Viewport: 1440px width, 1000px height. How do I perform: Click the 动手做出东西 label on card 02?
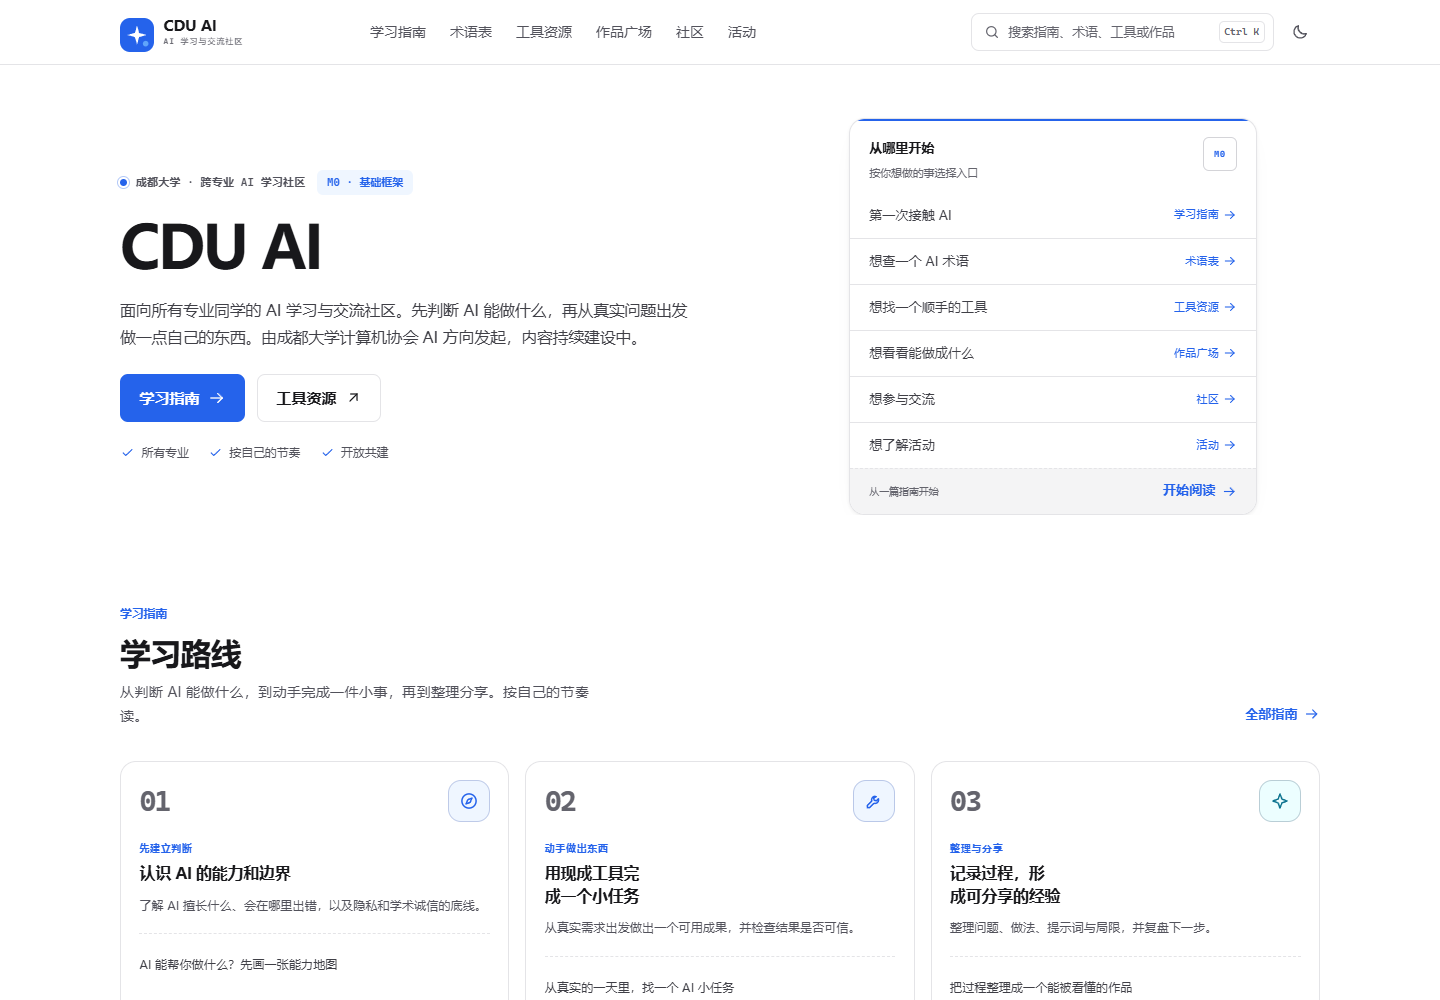click(576, 848)
